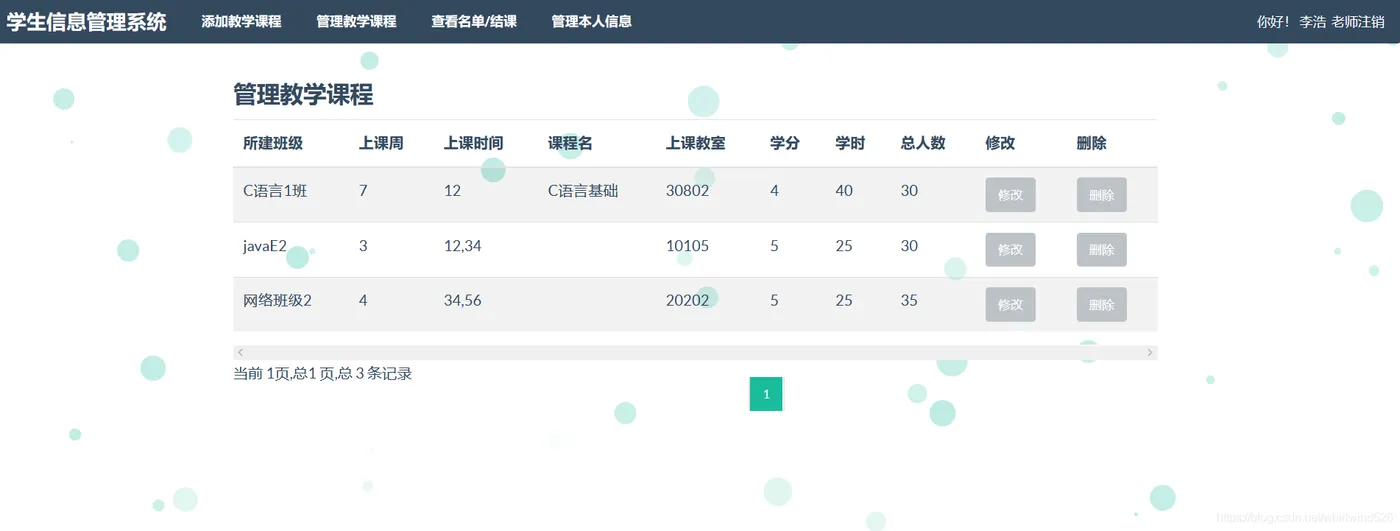Viewport: 1400px width, 531px height.
Task: Click the 学生信息管理系统 brand title
Action: pos(87,21)
